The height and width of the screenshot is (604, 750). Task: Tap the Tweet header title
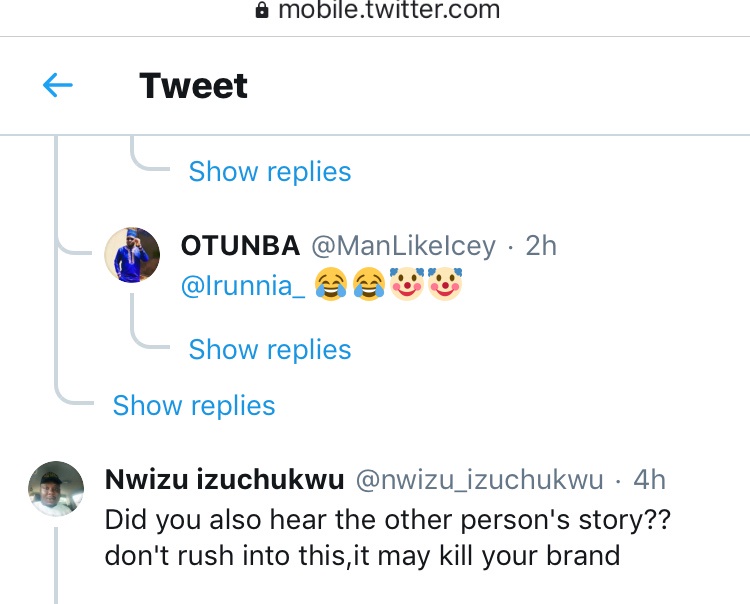click(194, 86)
